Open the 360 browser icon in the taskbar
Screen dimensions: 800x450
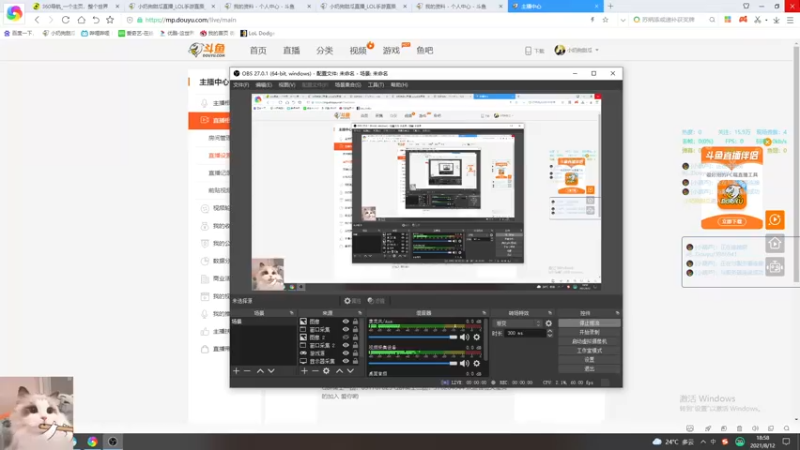coord(92,441)
